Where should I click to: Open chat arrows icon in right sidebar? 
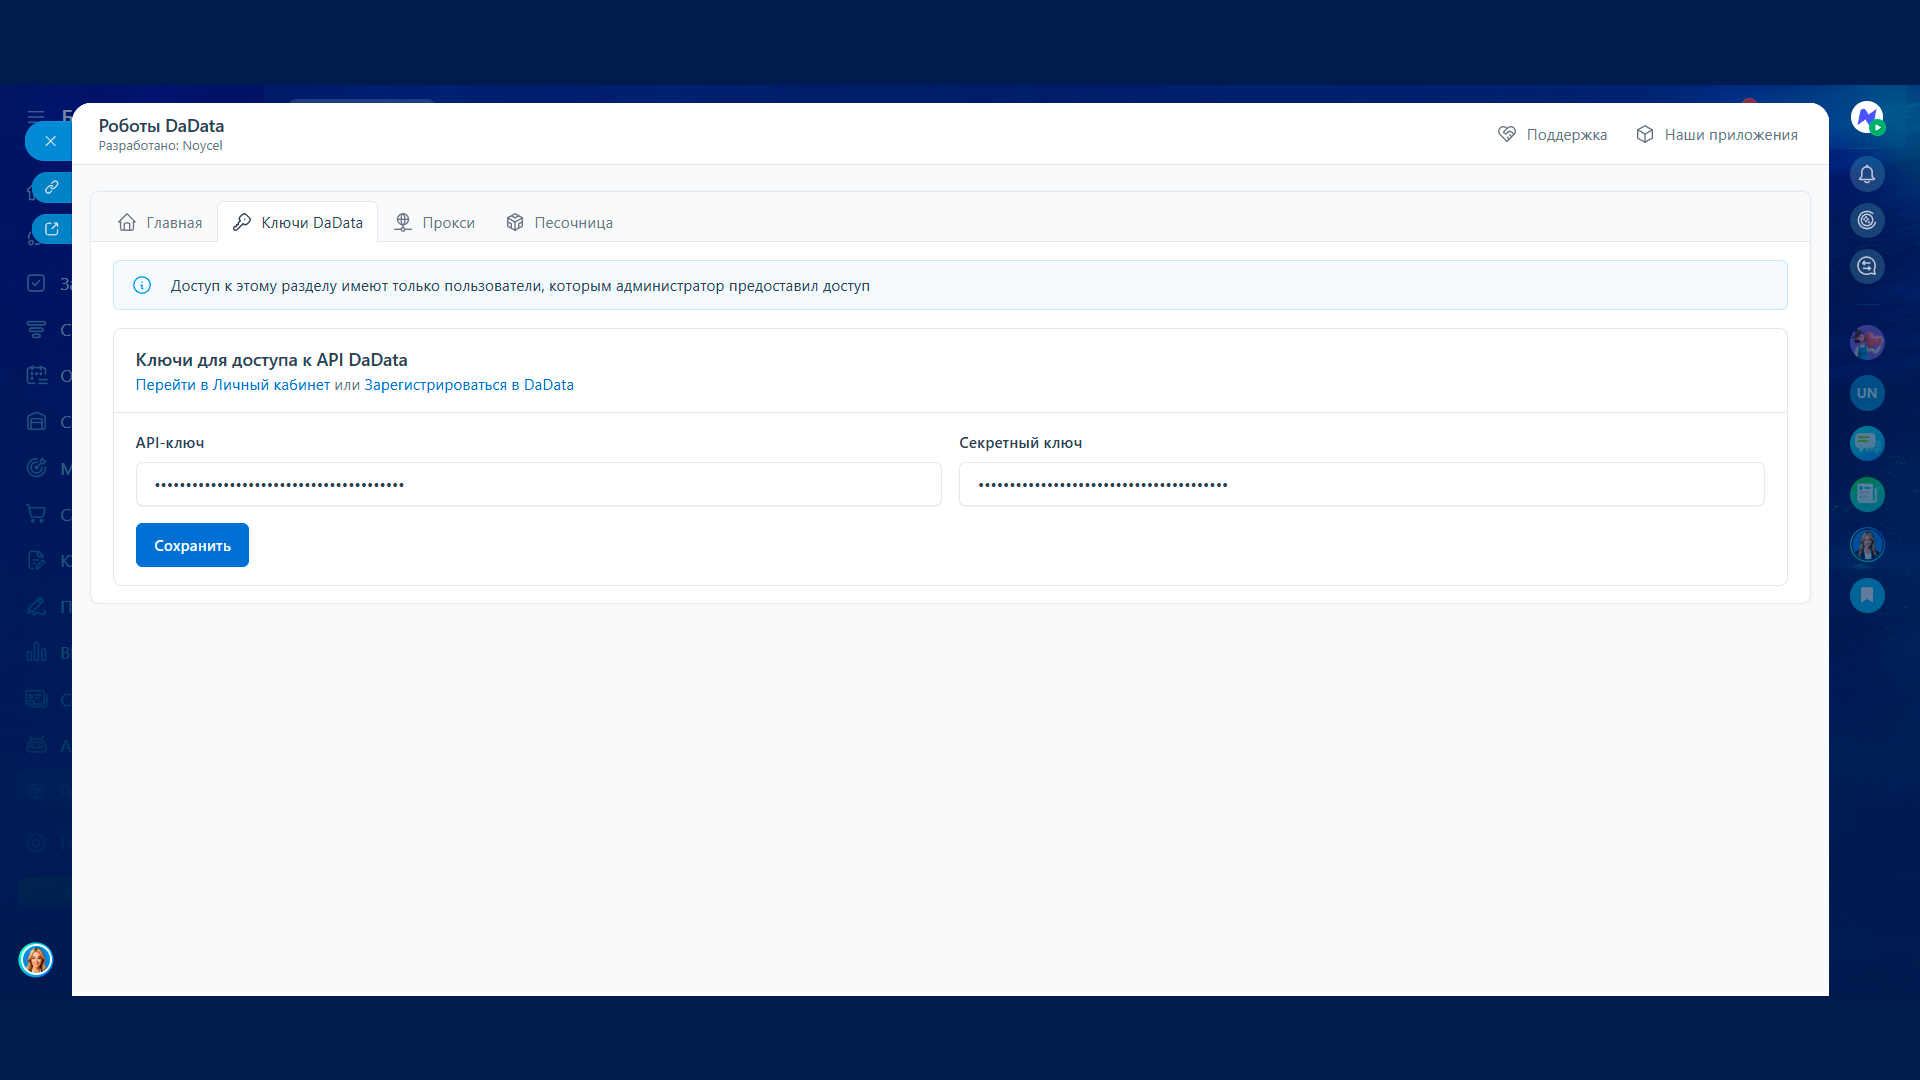point(1866,267)
